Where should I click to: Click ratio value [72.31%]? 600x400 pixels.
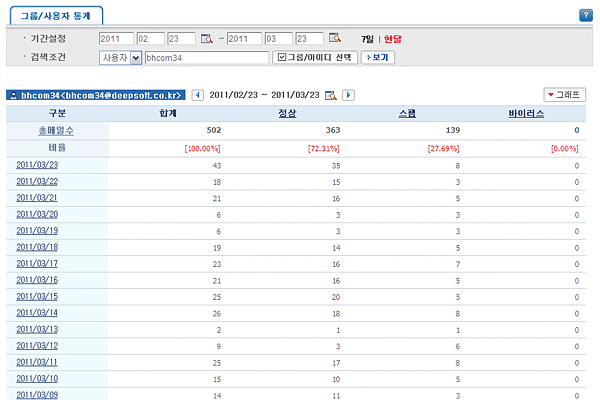pos(324,149)
